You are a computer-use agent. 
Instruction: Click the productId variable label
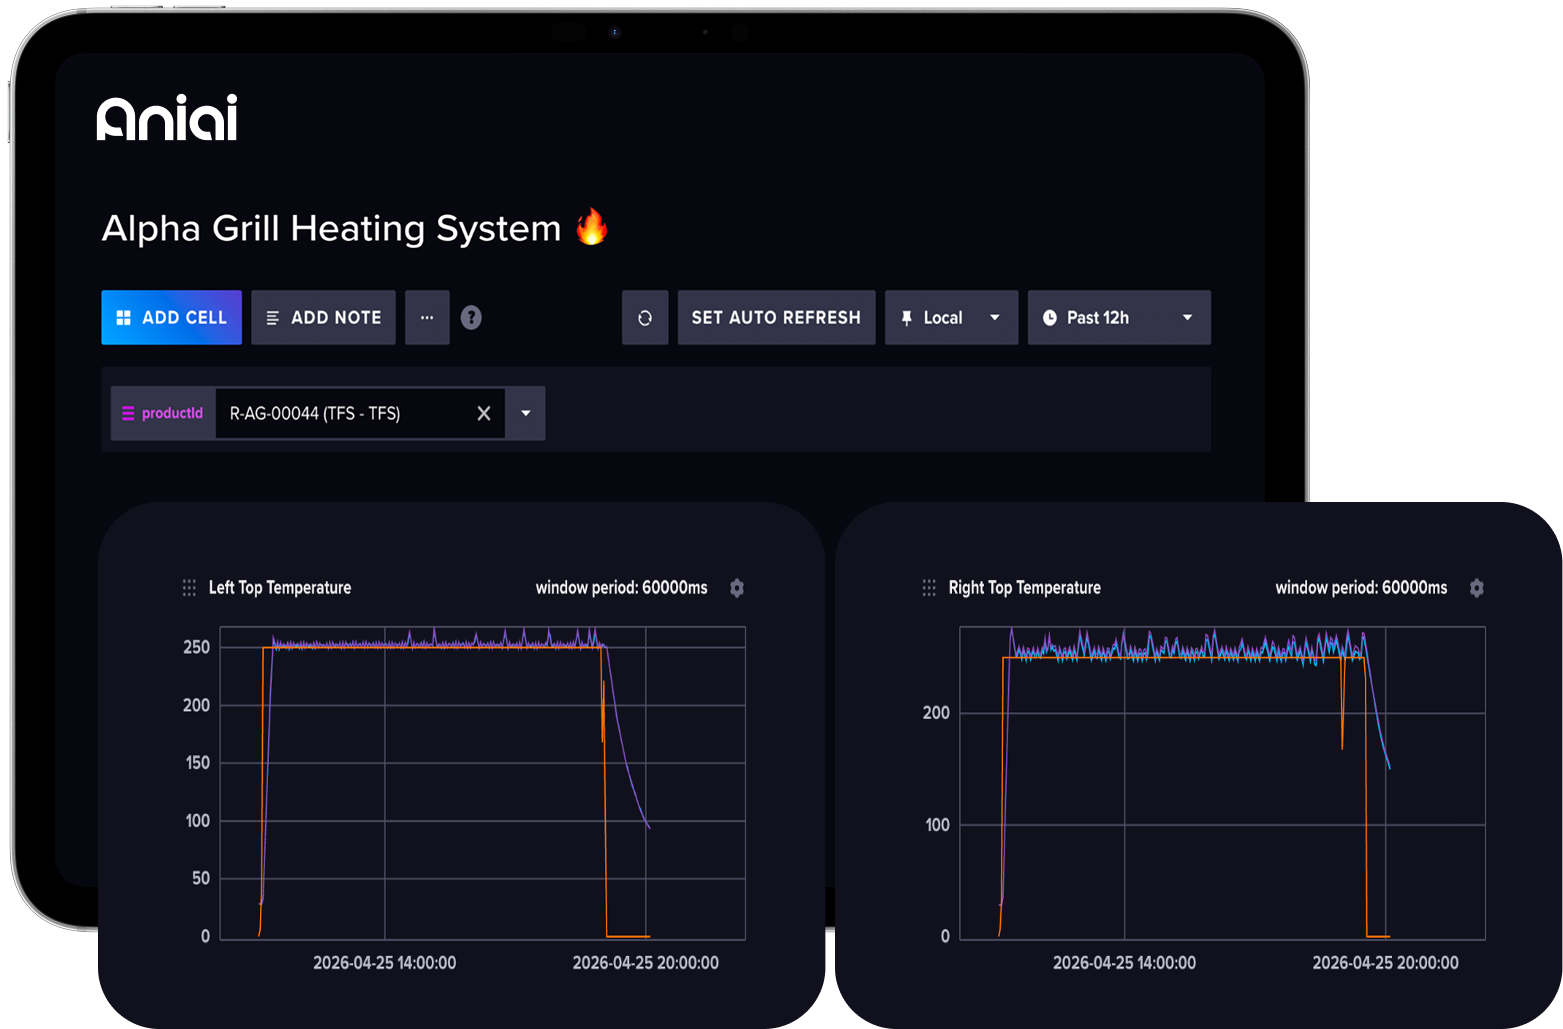(x=163, y=413)
